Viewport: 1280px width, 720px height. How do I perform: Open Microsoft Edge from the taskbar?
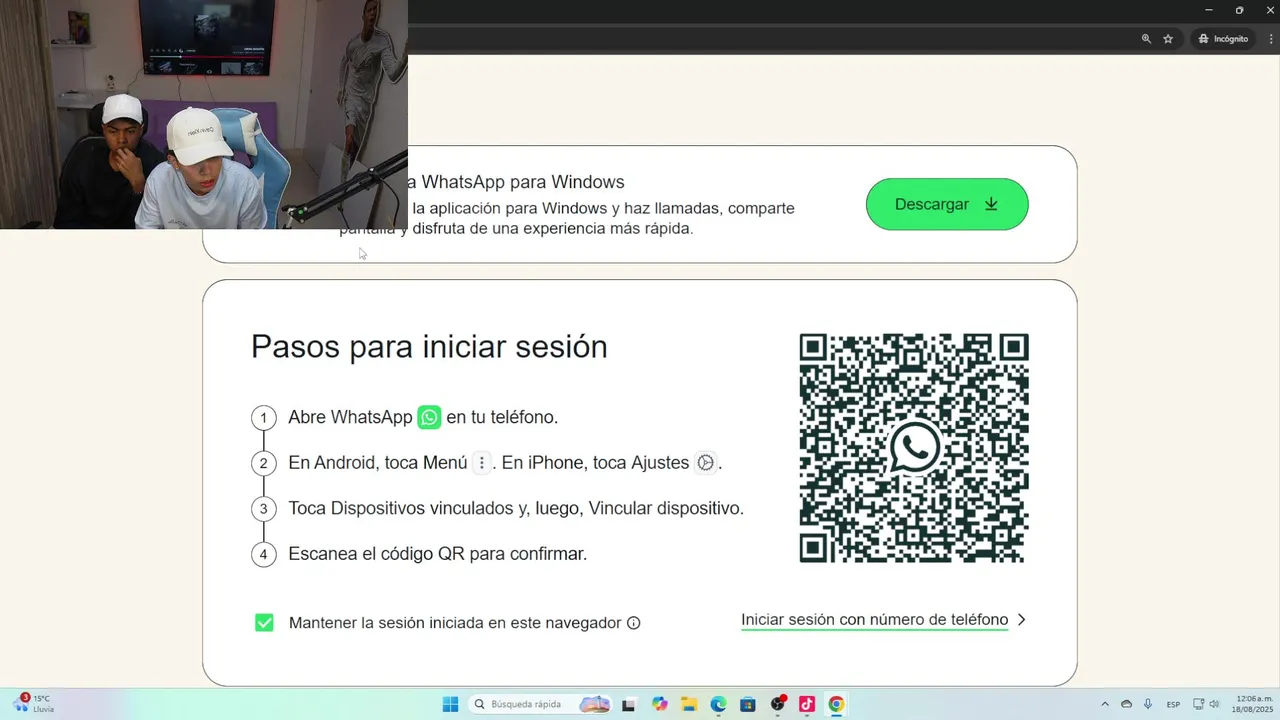[x=718, y=704]
